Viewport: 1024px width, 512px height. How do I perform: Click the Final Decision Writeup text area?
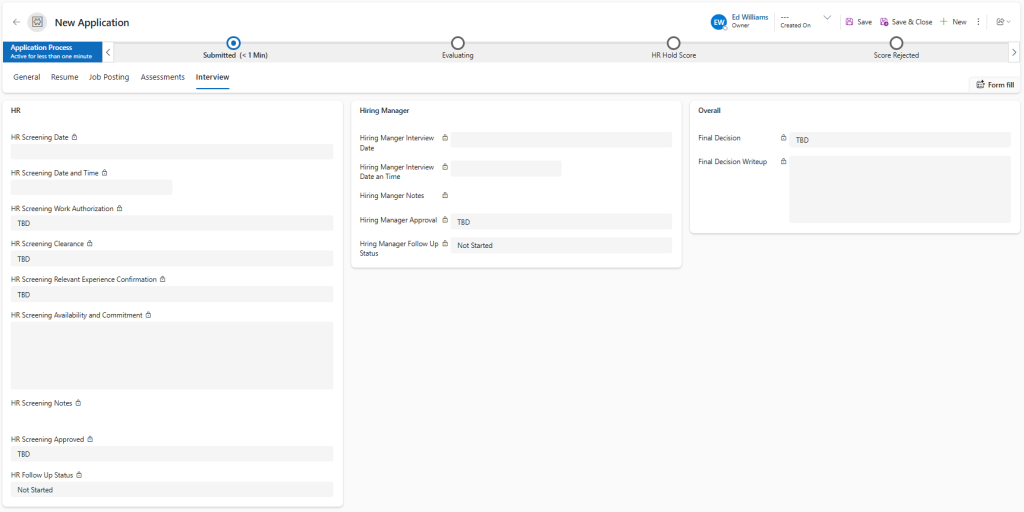coord(900,189)
